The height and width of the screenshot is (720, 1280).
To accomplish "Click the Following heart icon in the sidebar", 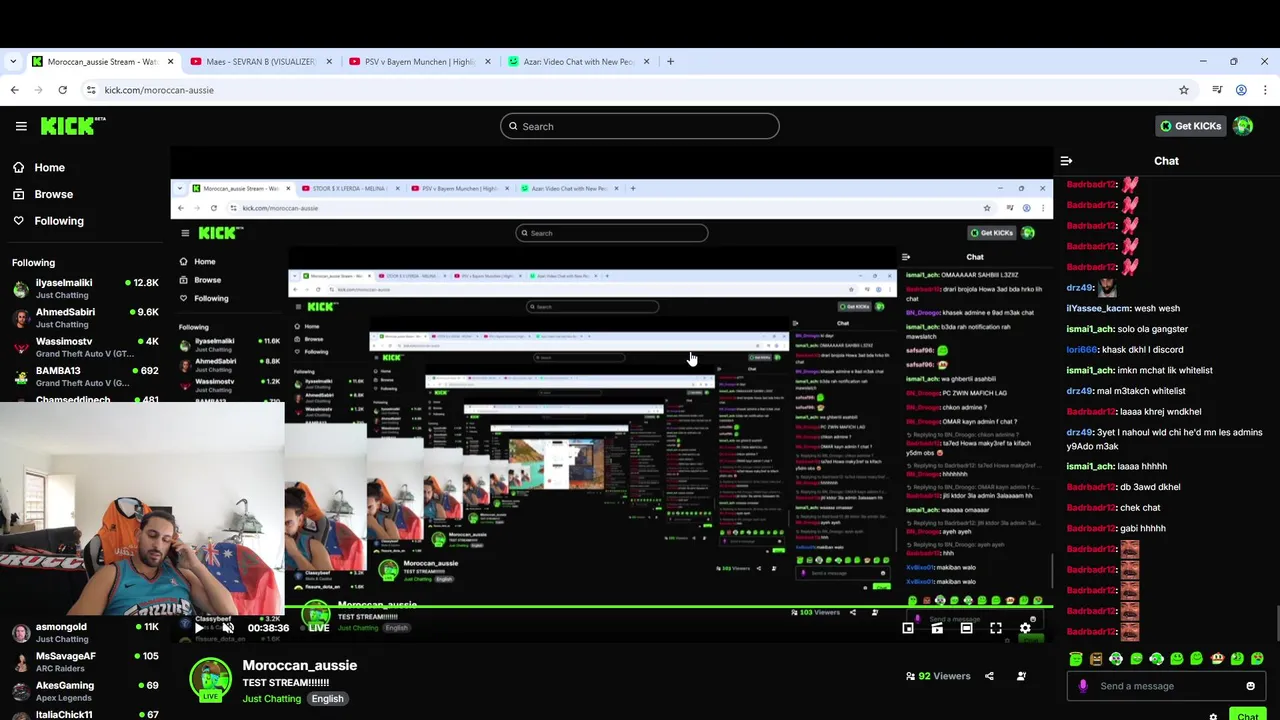I will (18, 221).
